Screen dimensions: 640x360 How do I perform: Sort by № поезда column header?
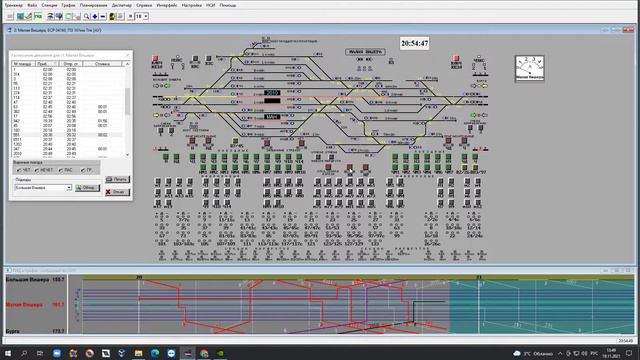point(23,64)
